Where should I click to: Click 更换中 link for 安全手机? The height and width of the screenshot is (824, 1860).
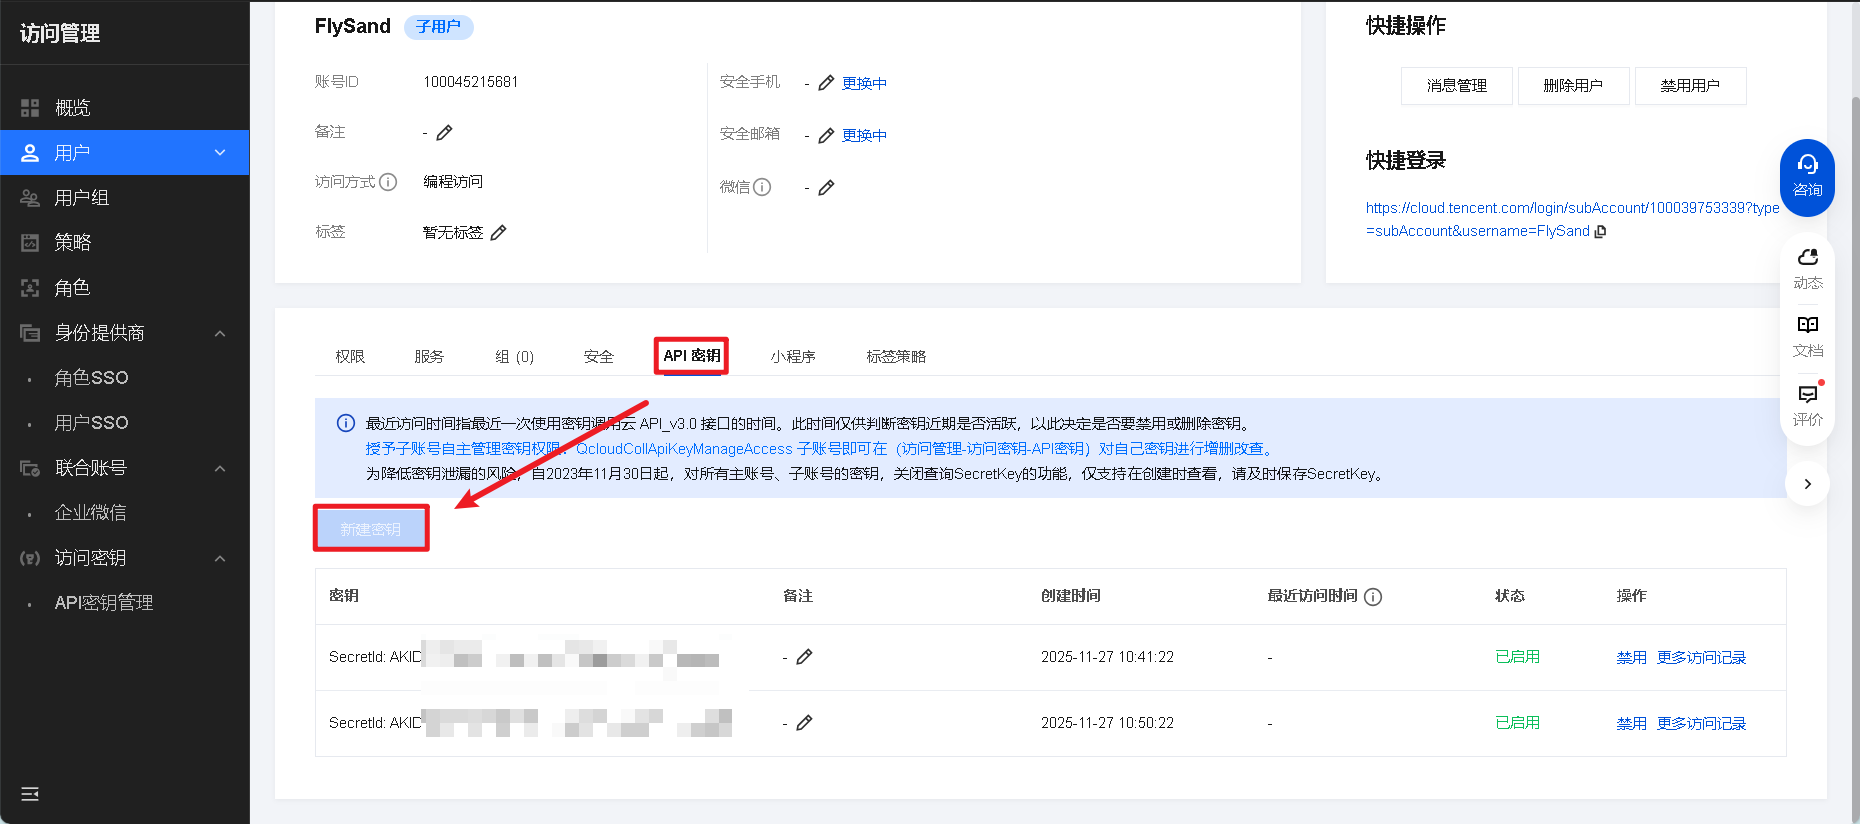tap(864, 83)
